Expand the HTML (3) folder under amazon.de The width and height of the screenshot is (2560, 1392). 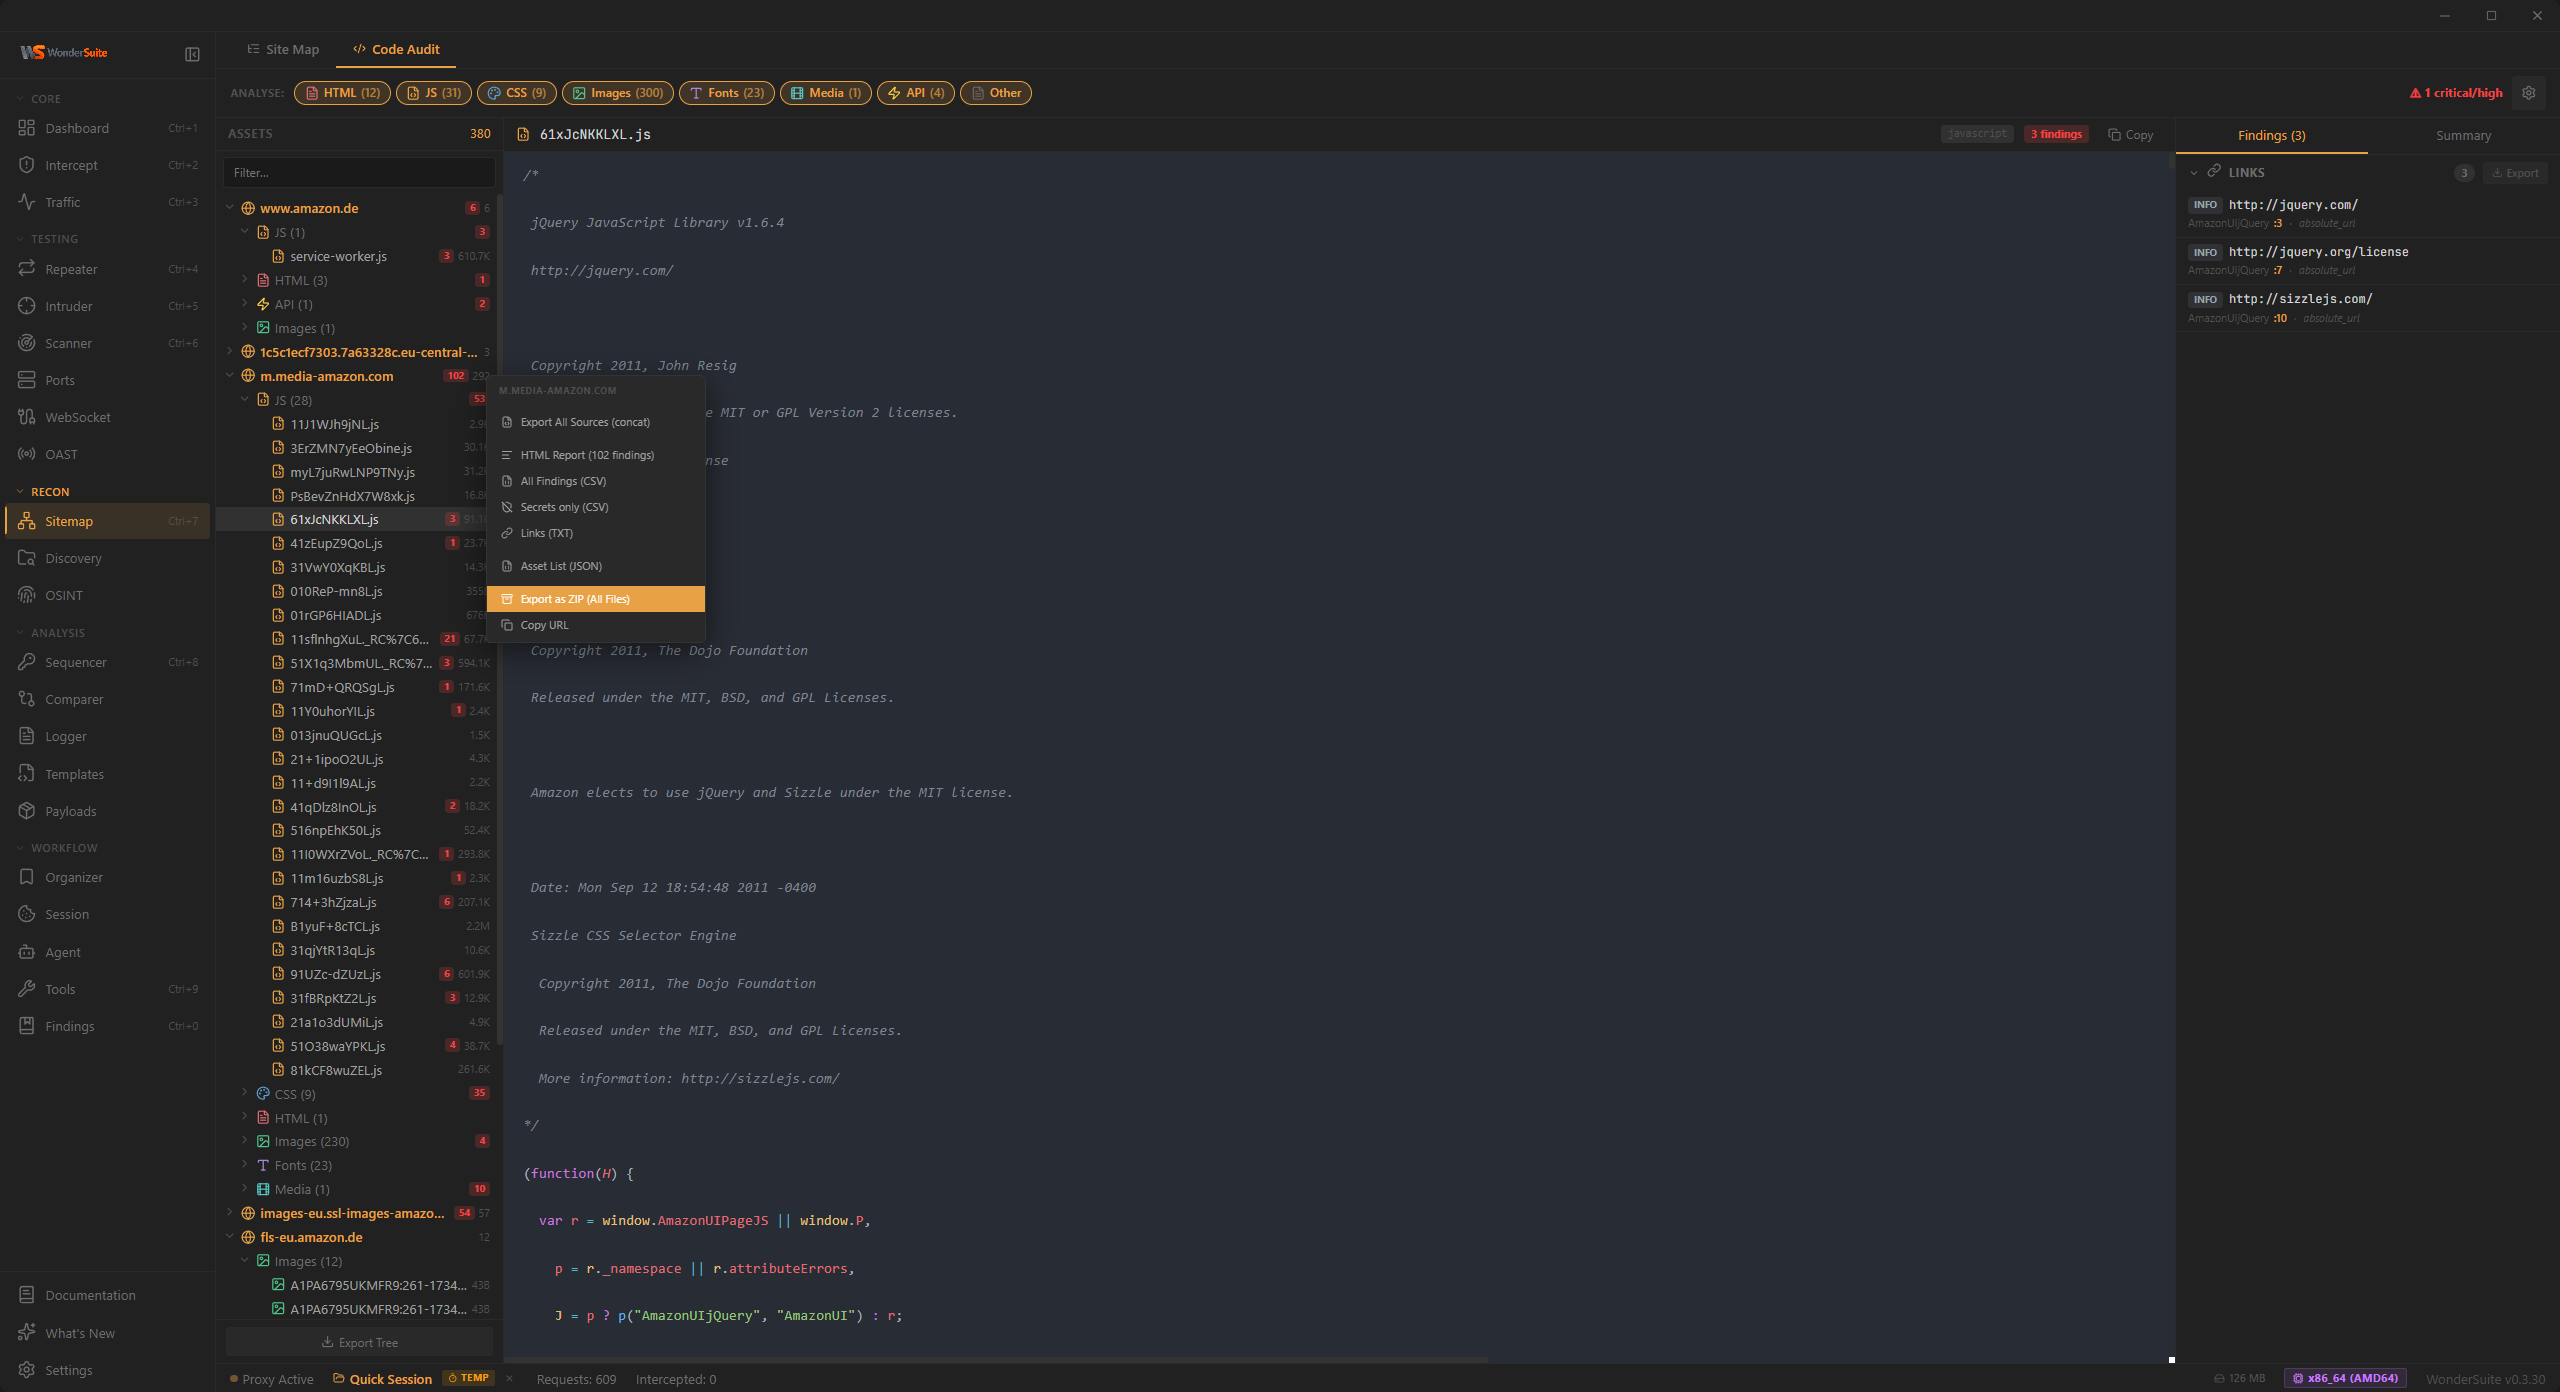coord(245,280)
